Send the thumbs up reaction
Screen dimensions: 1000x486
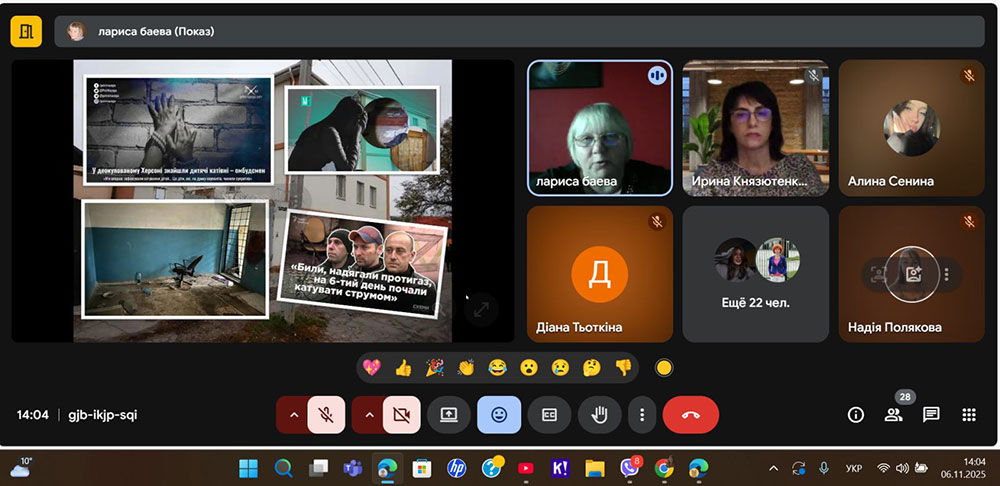coord(403,367)
